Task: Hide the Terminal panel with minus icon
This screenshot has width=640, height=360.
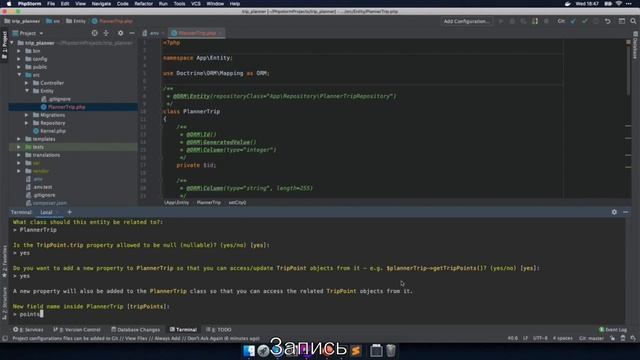Action: (x=625, y=212)
